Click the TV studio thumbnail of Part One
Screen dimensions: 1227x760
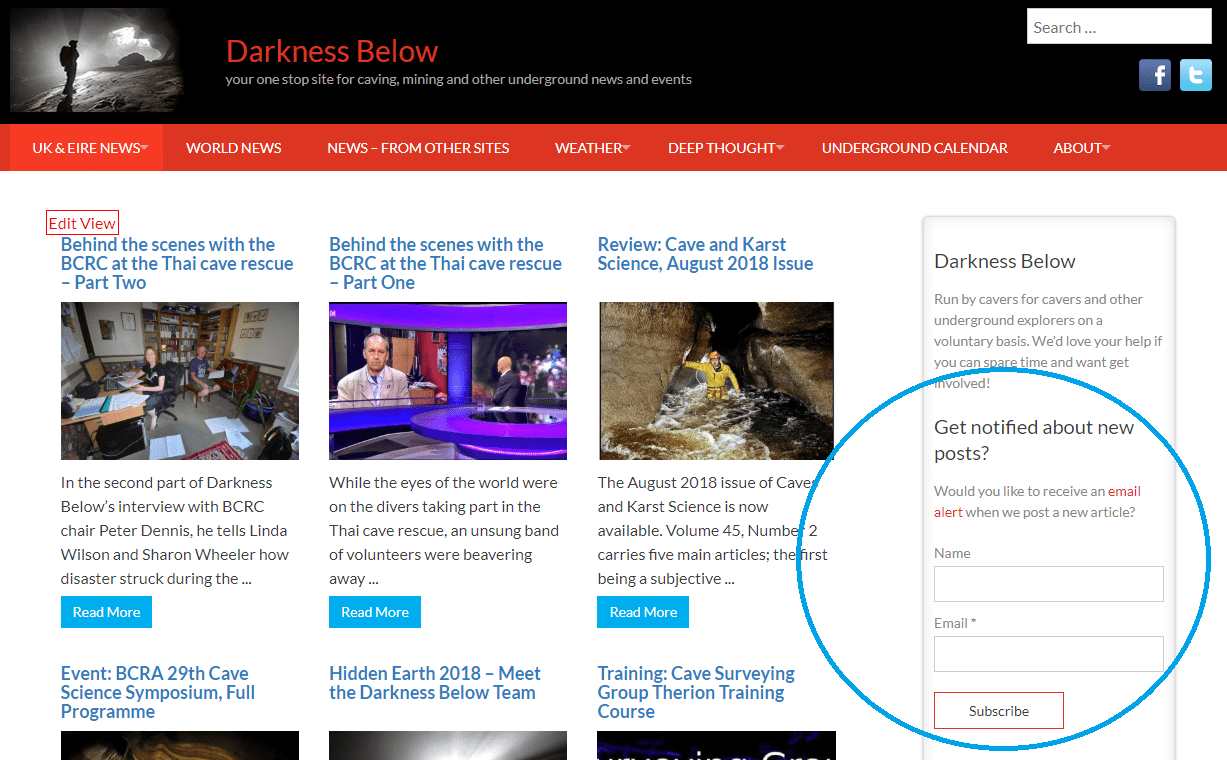pyautogui.click(x=448, y=381)
